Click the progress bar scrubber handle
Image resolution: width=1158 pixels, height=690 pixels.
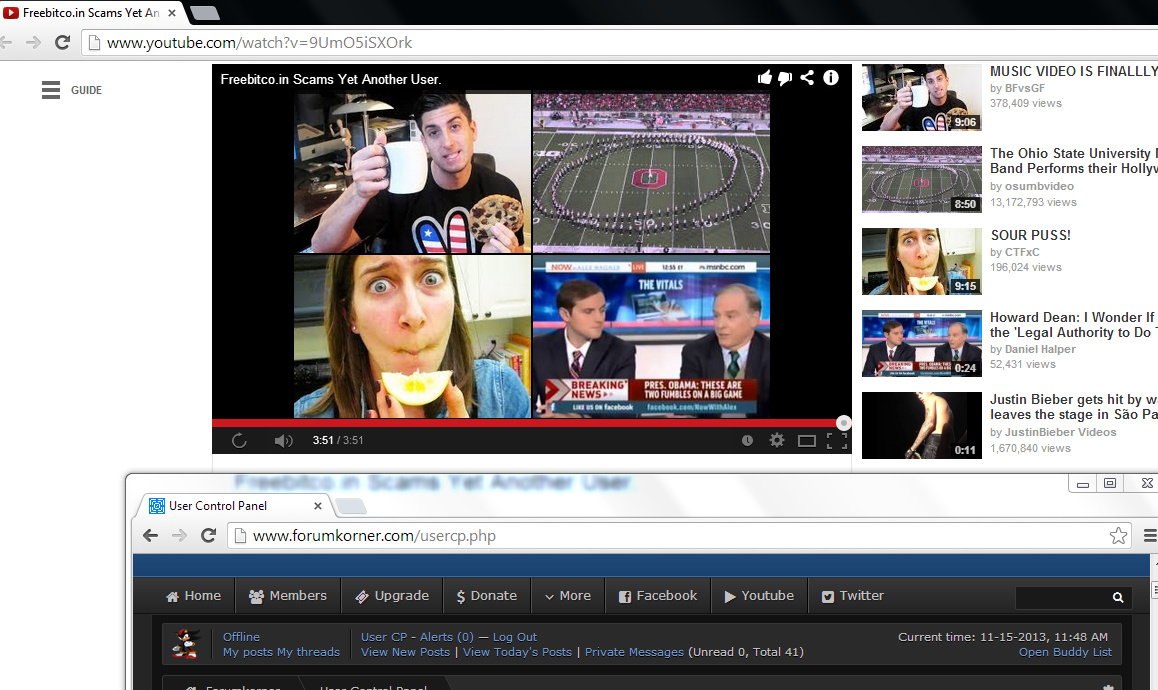pyautogui.click(x=843, y=423)
